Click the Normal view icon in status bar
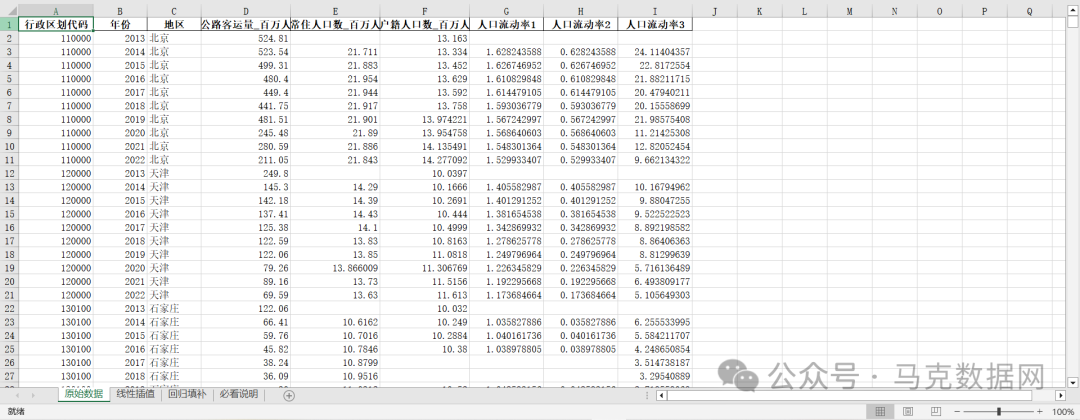 click(880, 411)
